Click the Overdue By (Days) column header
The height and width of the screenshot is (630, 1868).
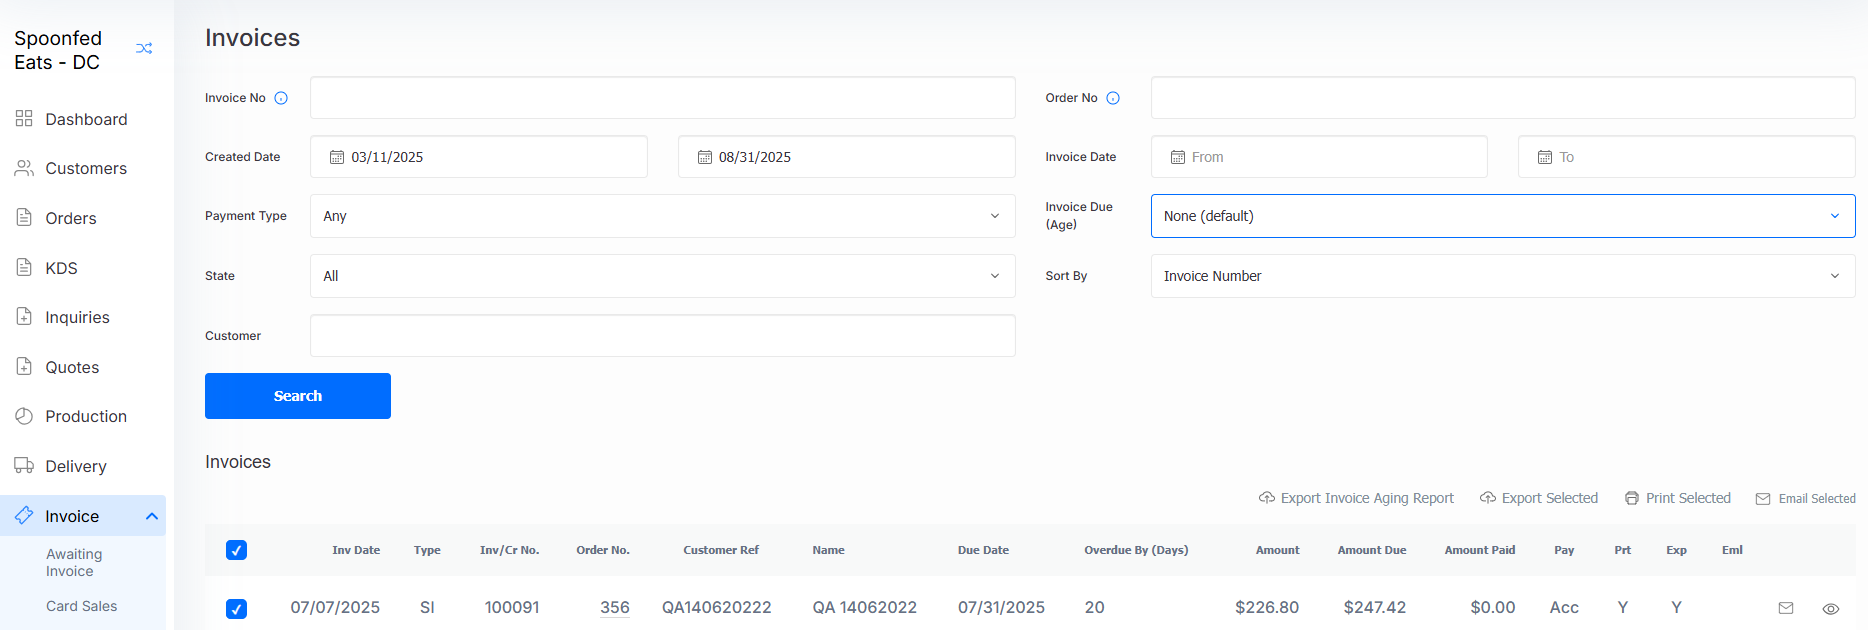[x=1136, y=550]
